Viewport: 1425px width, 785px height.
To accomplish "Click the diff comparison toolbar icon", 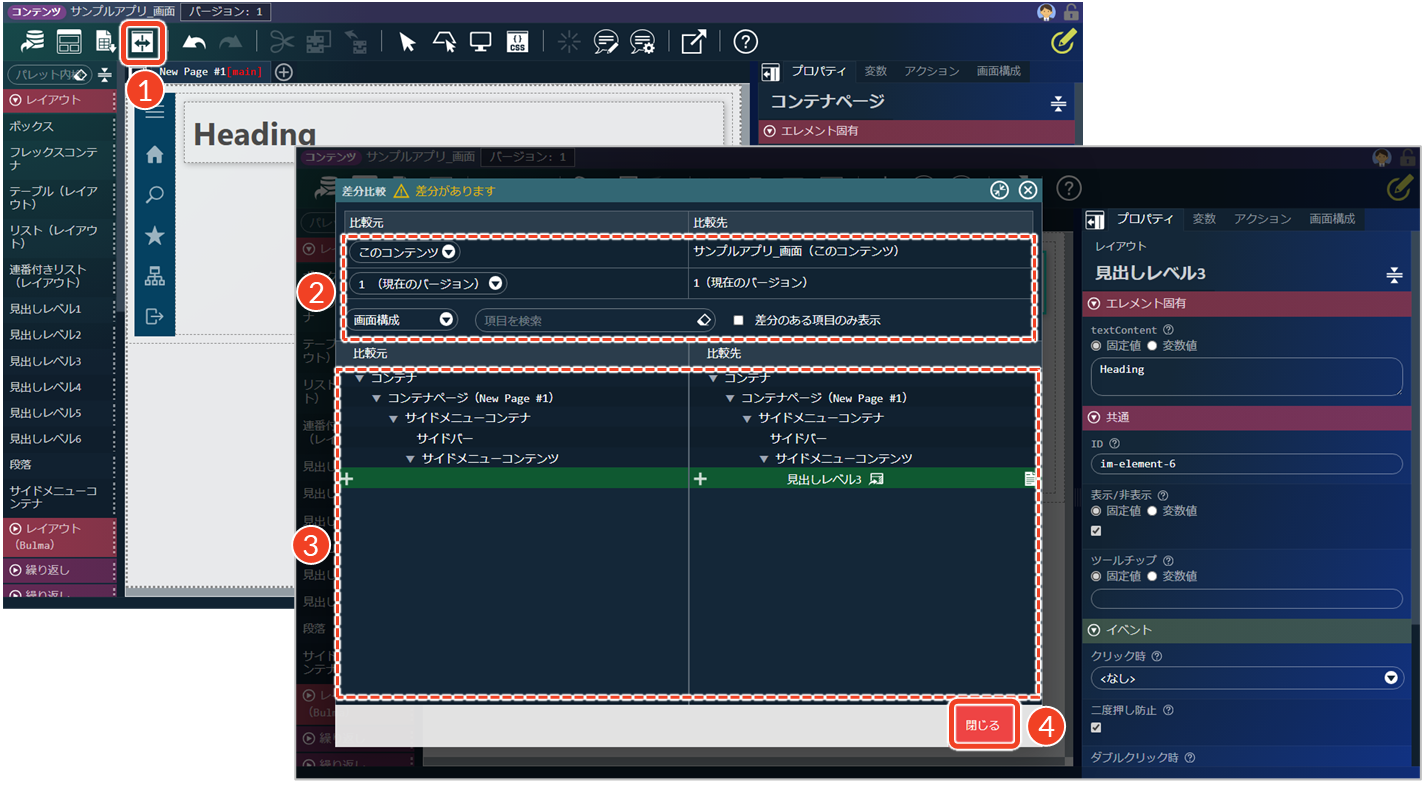I will coord(142,42).
